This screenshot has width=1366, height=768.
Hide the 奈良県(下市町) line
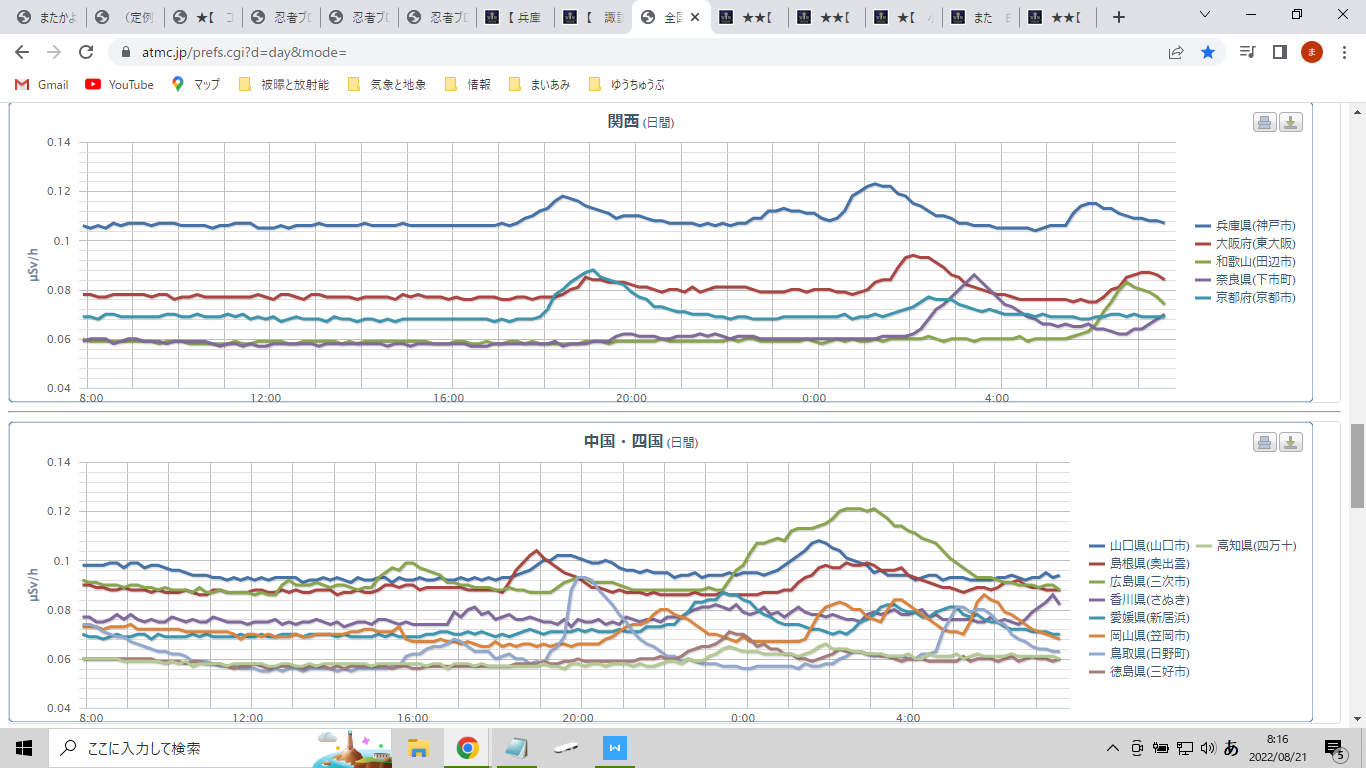click(1246, 279)
